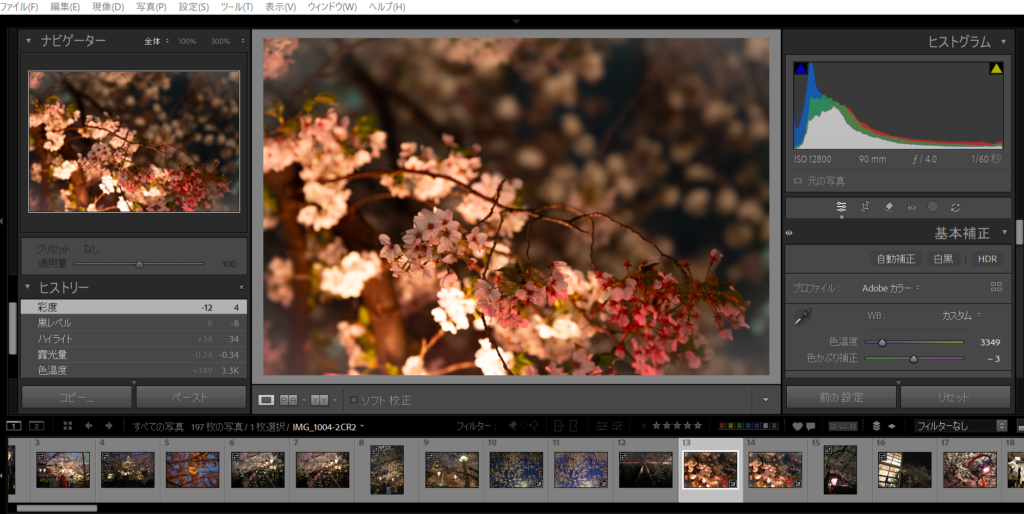Select filmstrip thumbnail number 14
Image resolution: width=1024 pixels, height=514 pixels.
click(x=775, y=469)
